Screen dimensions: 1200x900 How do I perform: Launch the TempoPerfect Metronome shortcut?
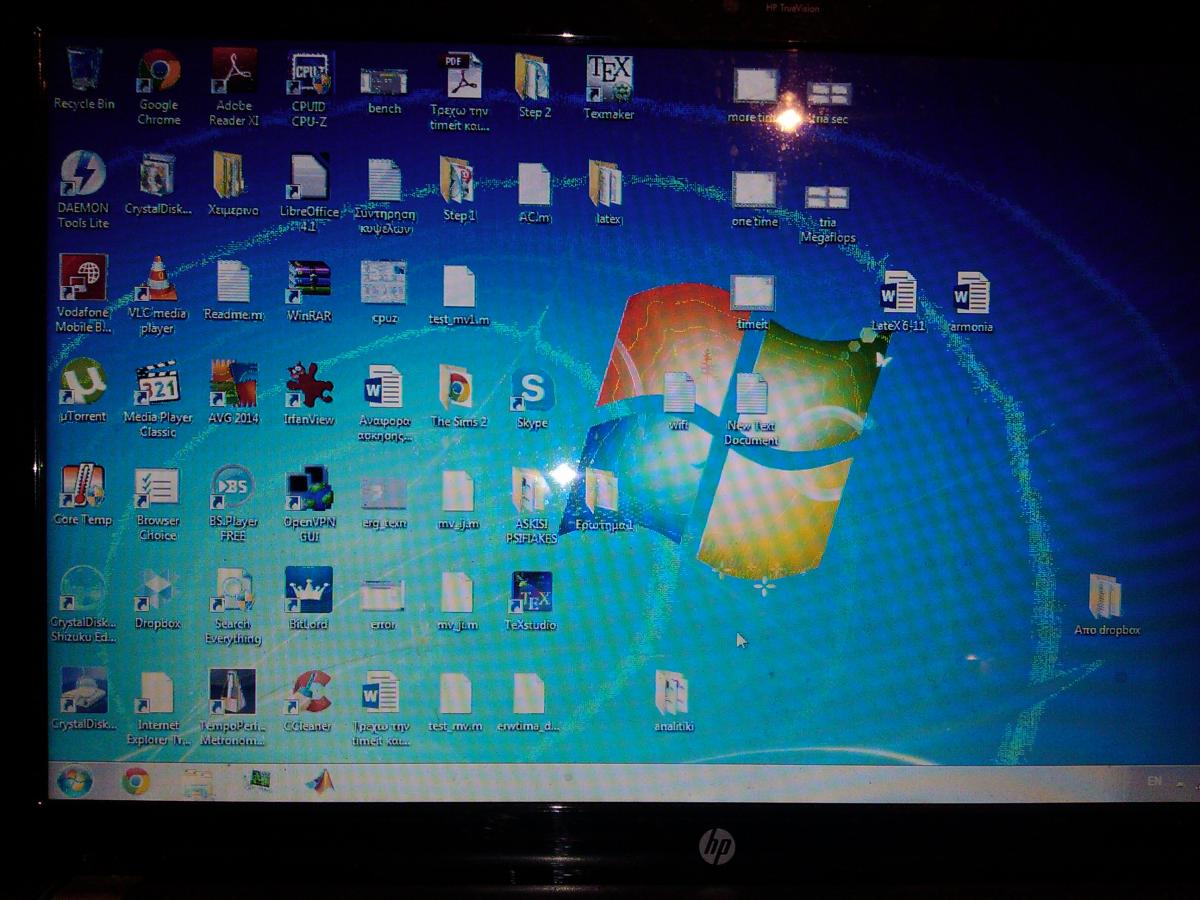(232, 693)
